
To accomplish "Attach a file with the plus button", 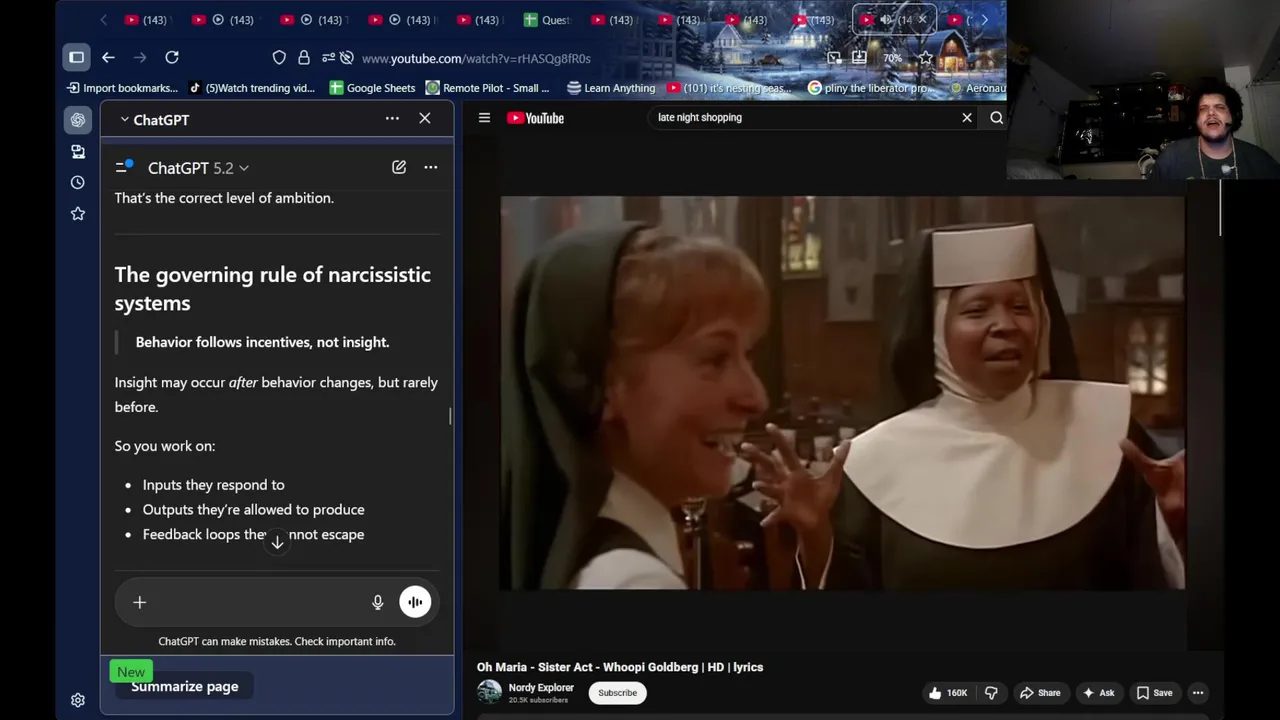I will pos(139,602).
